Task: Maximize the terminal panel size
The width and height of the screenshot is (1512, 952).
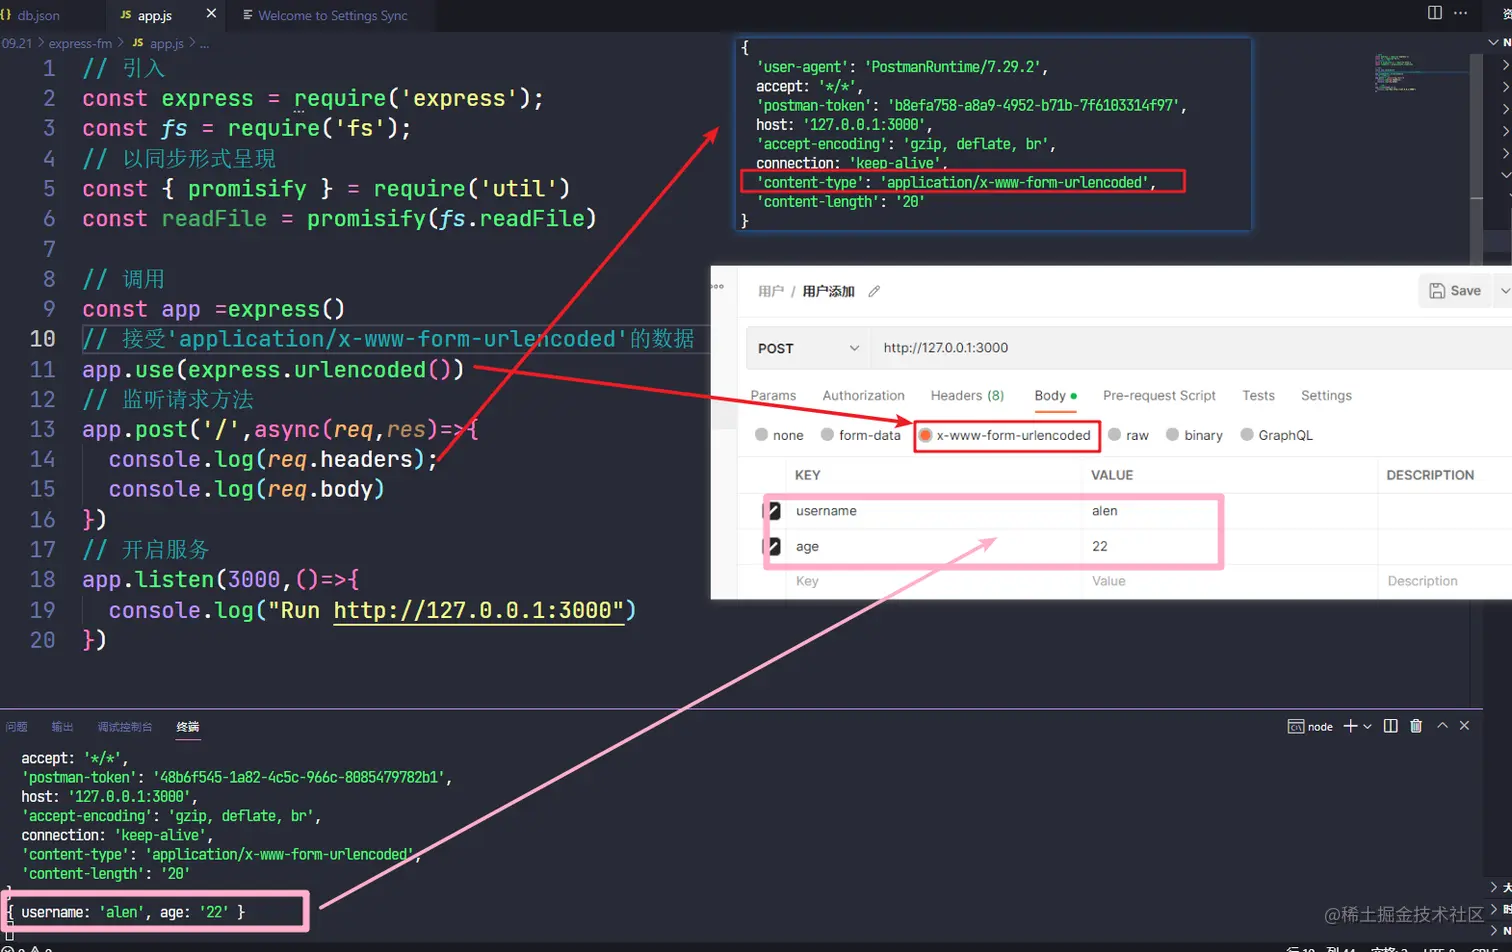Action: 1442,726
